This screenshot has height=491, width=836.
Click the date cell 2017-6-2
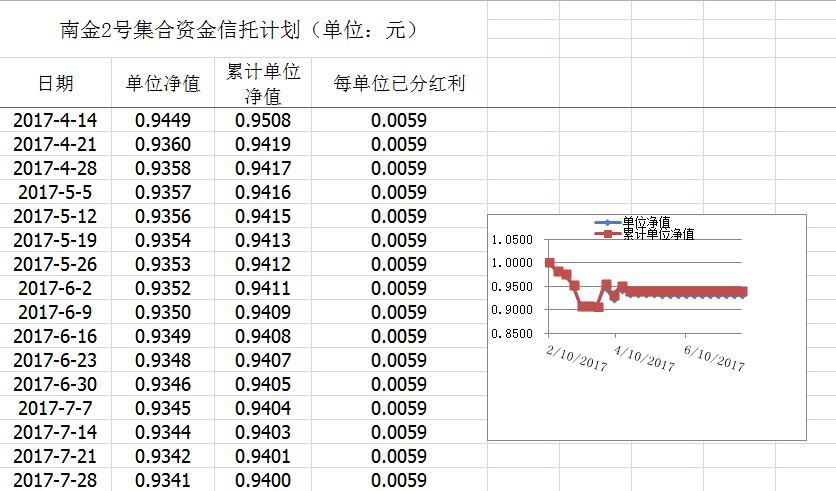click(56, 288)
